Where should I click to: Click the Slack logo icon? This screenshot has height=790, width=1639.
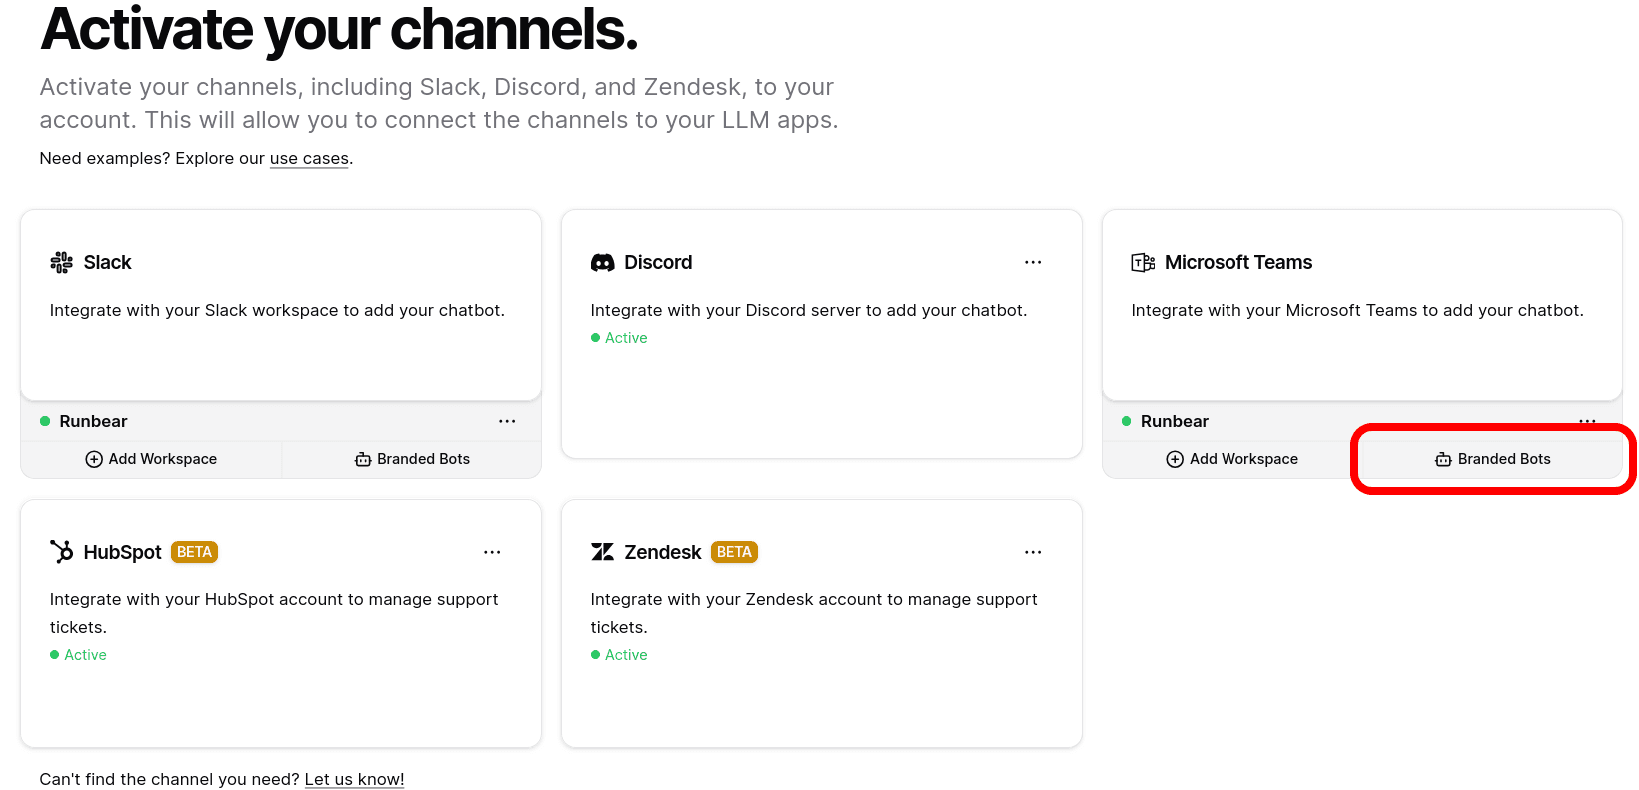click(61, 262)
